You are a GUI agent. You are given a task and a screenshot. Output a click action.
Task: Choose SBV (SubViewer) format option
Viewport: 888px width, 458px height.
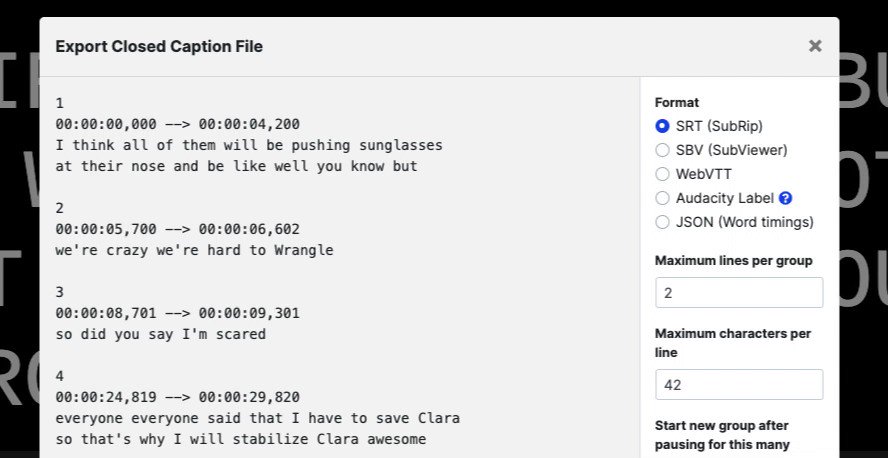[662, 150]
